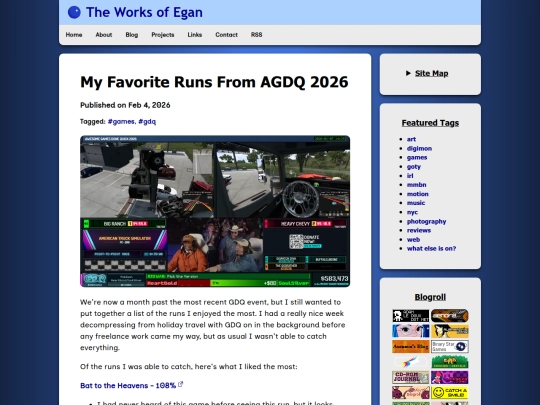This screenshot has height=405, width=540.
Task: Select the "digimon" featured tag
Action: 419,148
